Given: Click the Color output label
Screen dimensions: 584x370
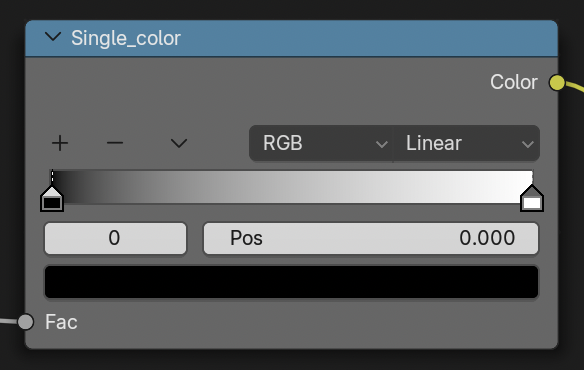Looking at the screenshot, I should pos(514,82).
